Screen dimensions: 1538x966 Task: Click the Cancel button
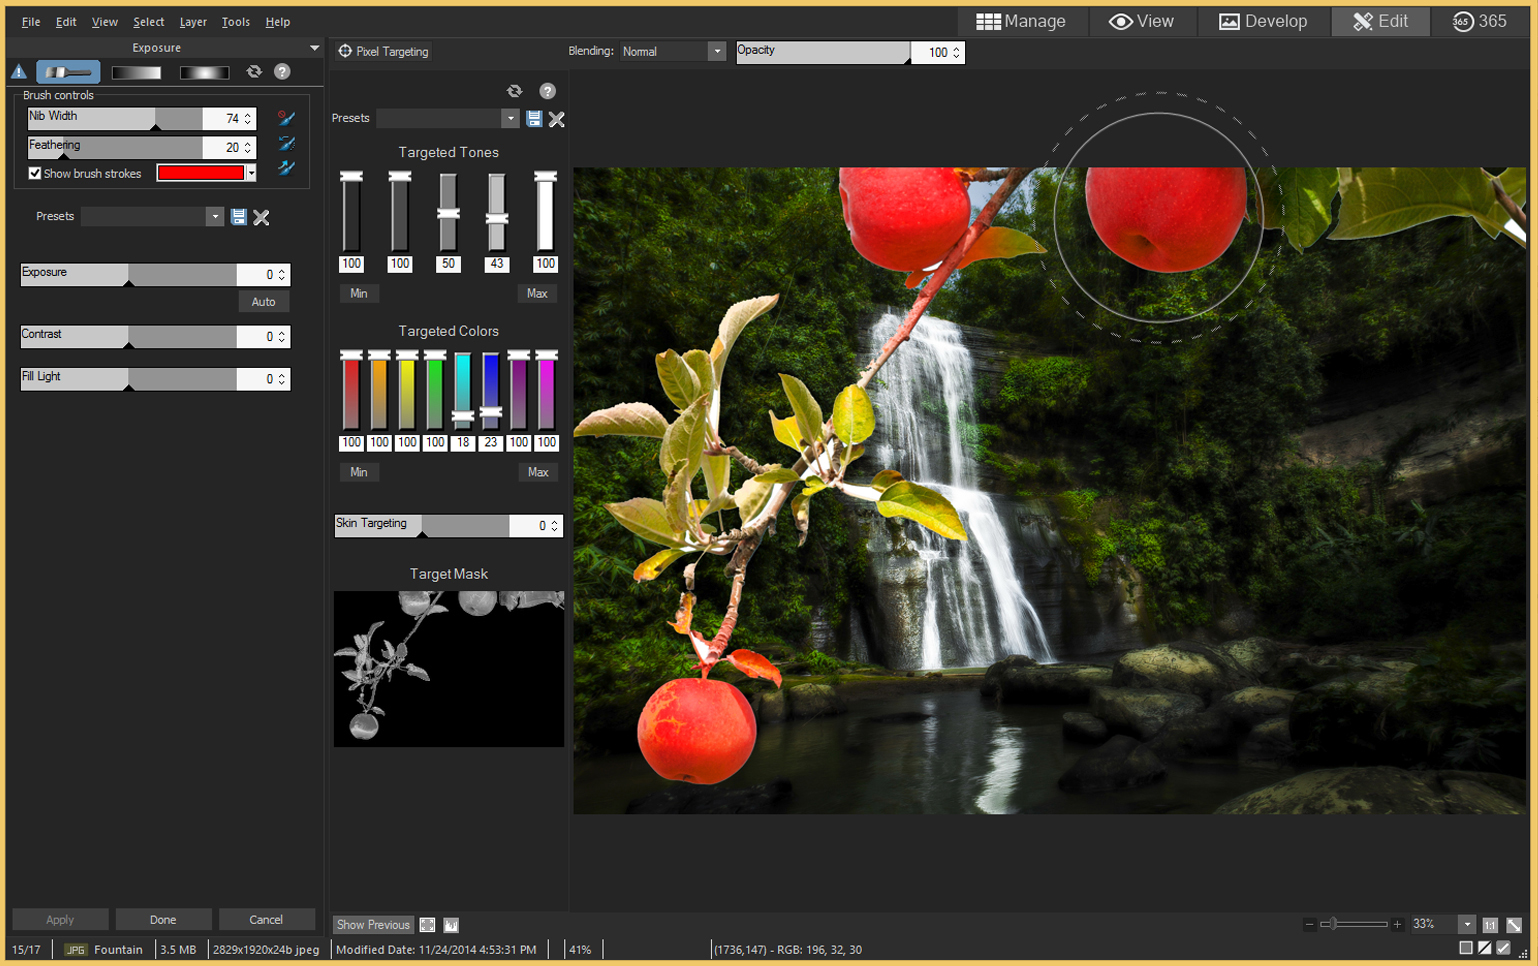click(x=266, y=919)
